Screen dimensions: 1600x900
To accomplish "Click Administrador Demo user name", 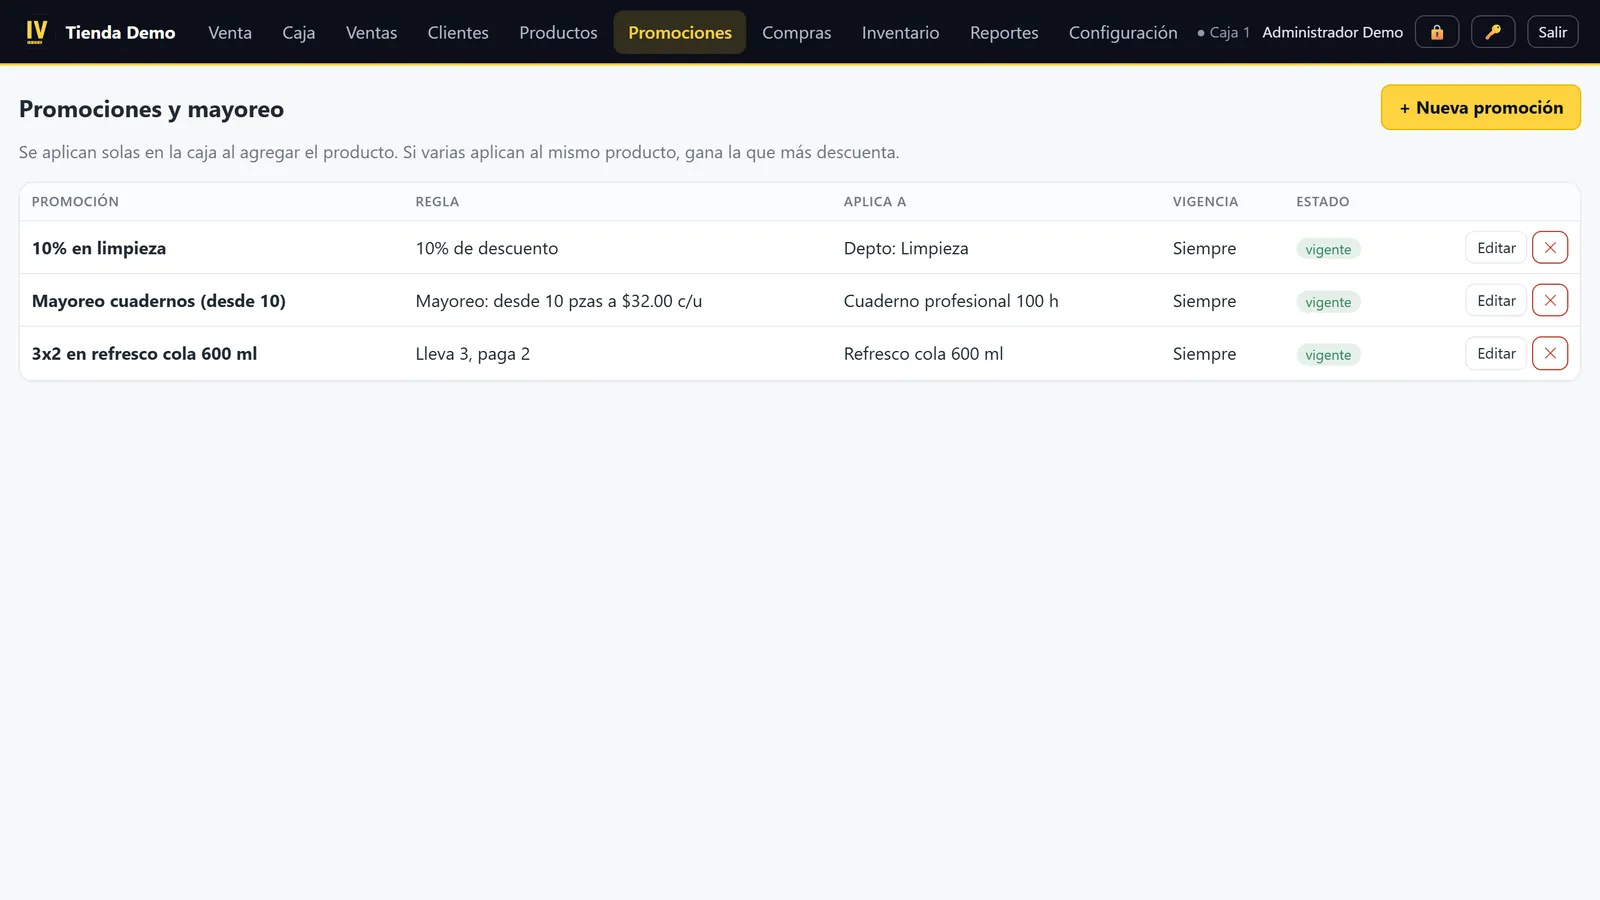I will 1332,32.
